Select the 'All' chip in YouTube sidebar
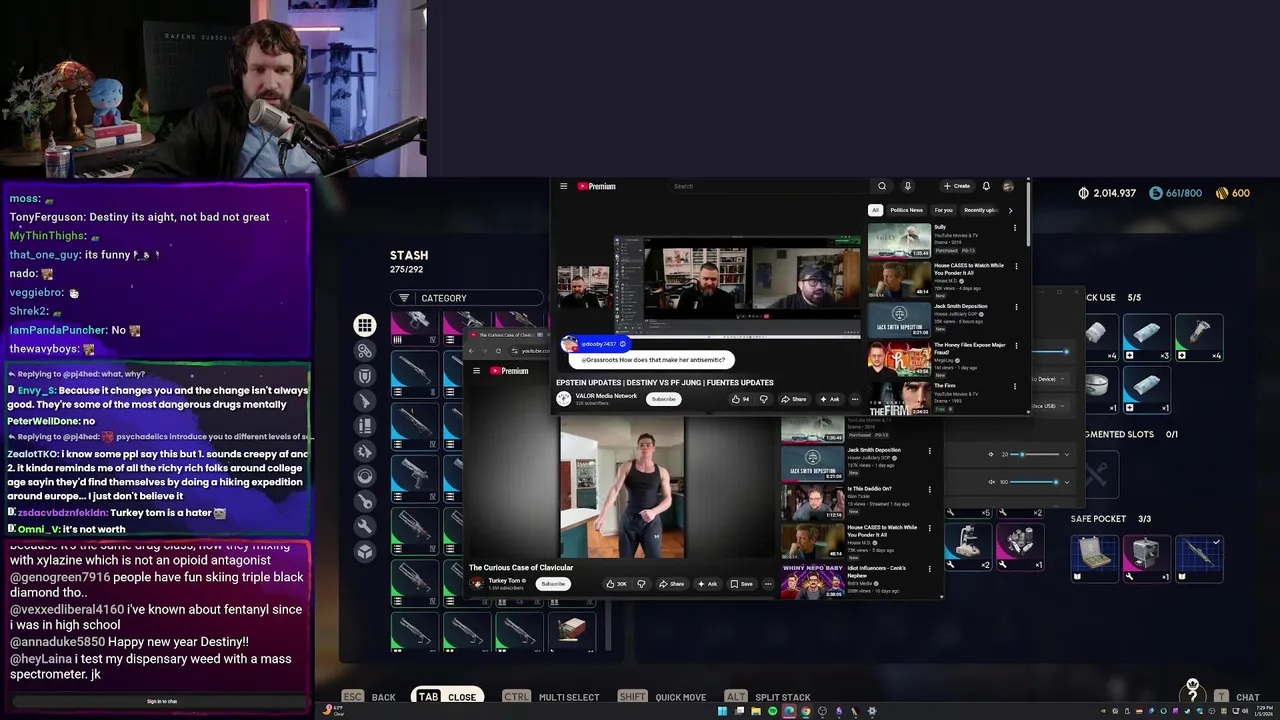This screenshot has height=720, width=1280. (x=875, y=210)
